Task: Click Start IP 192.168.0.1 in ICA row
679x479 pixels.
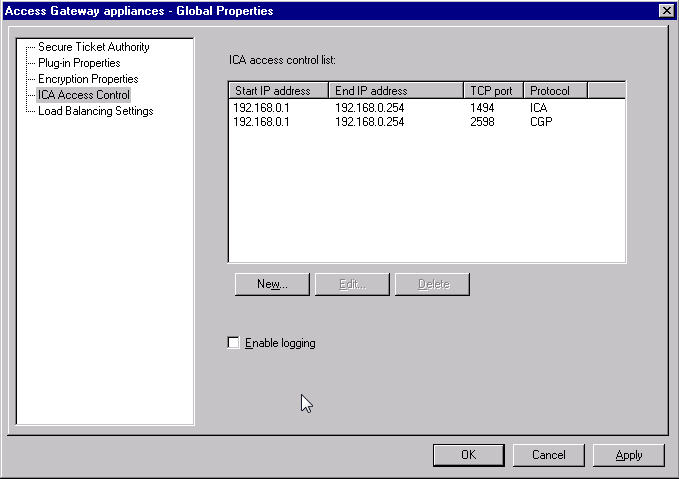Action: pyautogui.click(x=261, y=107)
